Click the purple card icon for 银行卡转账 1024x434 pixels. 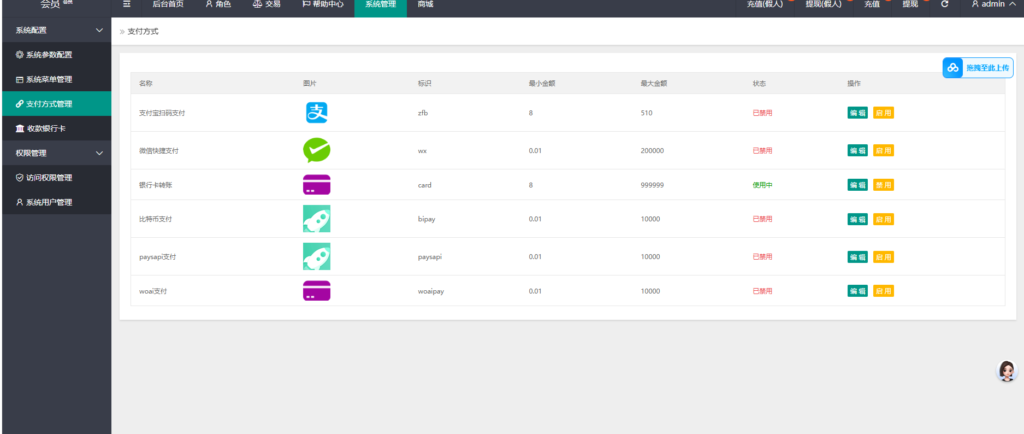pos(317,185)
